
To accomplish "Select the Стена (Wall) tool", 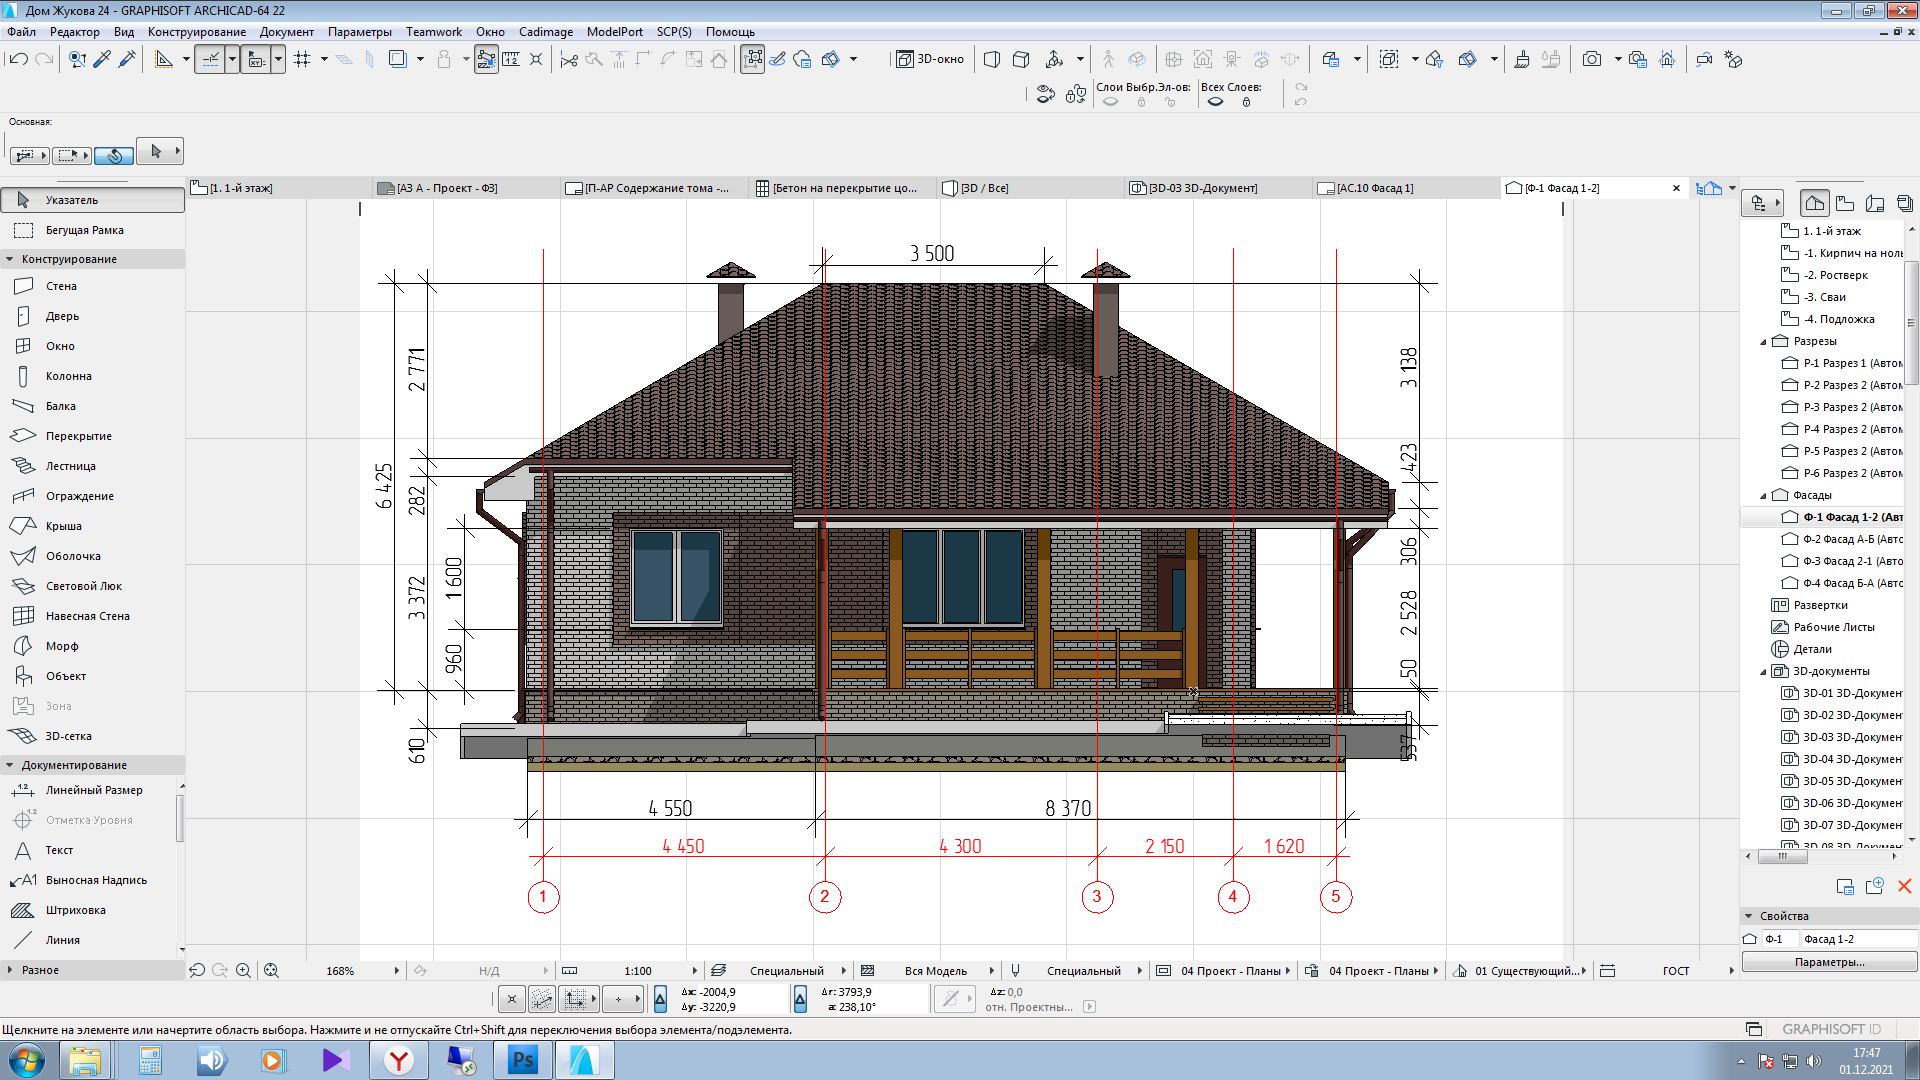I will (60, 286).
